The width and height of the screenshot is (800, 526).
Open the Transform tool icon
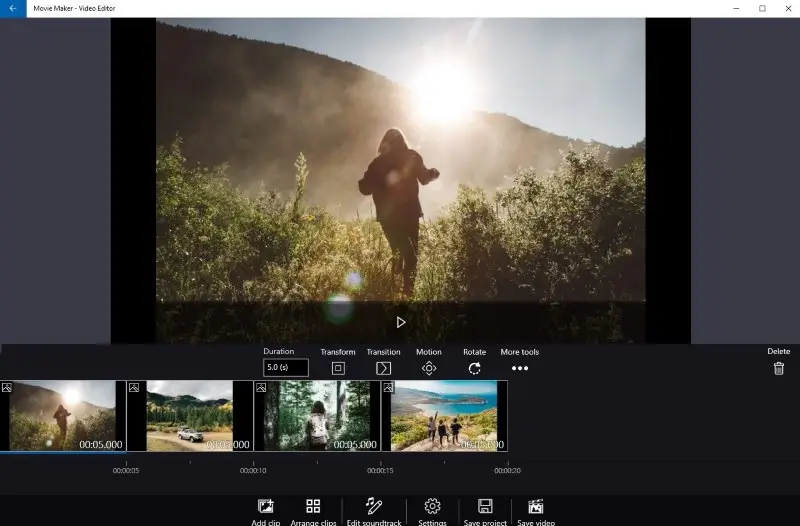coord(338,368)
